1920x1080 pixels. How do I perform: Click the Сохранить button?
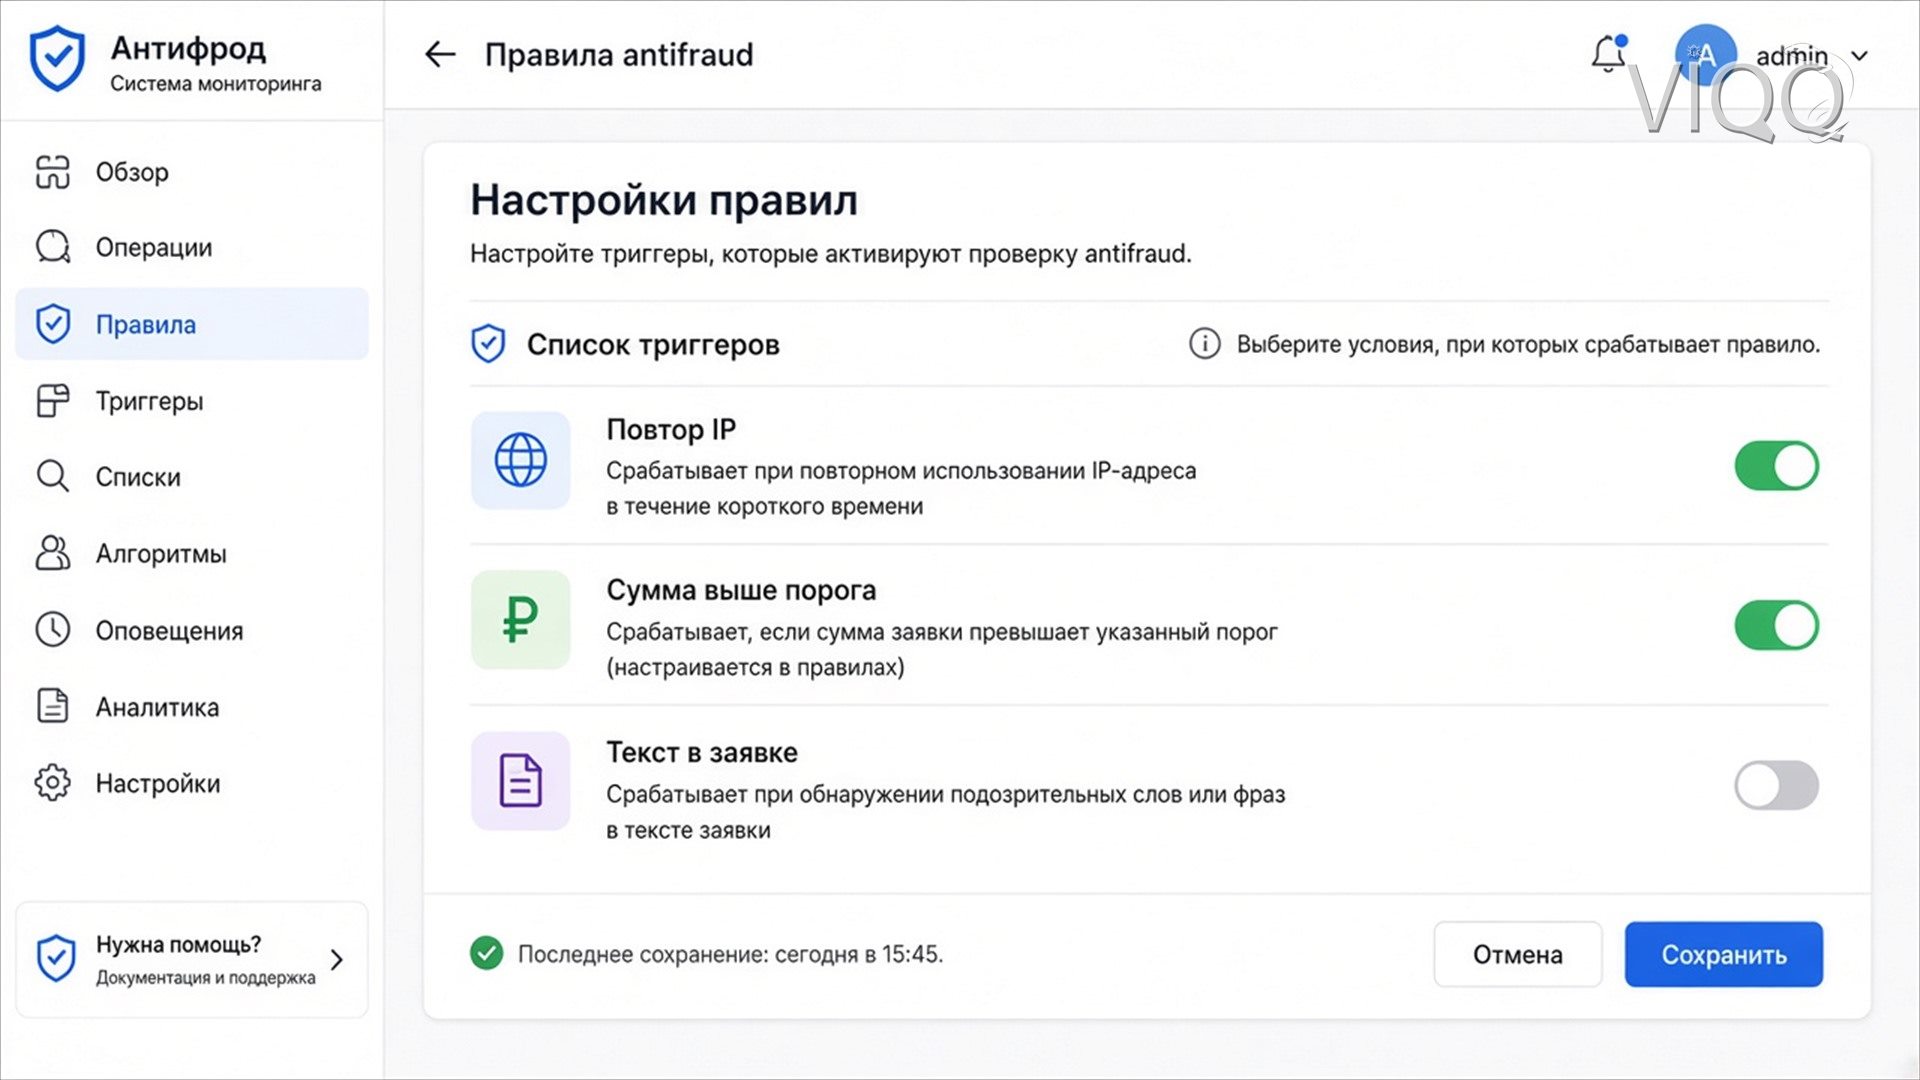pyautogui.click(x=1723, y=954)
